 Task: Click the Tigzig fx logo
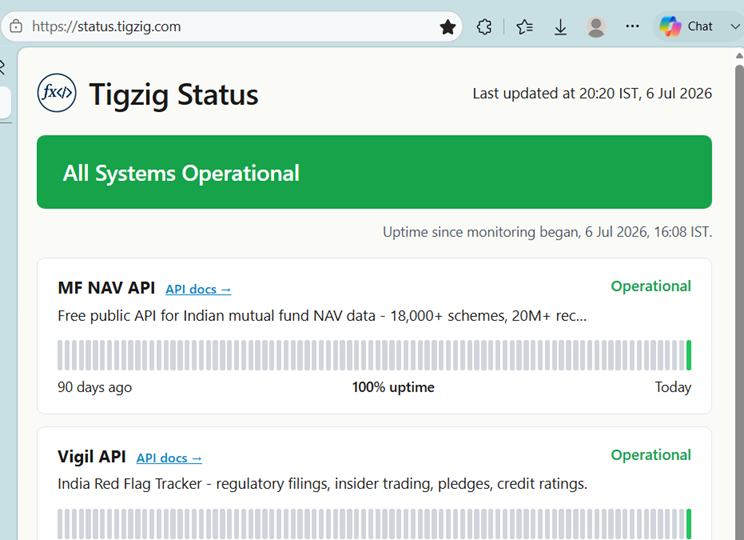point(56,93)
